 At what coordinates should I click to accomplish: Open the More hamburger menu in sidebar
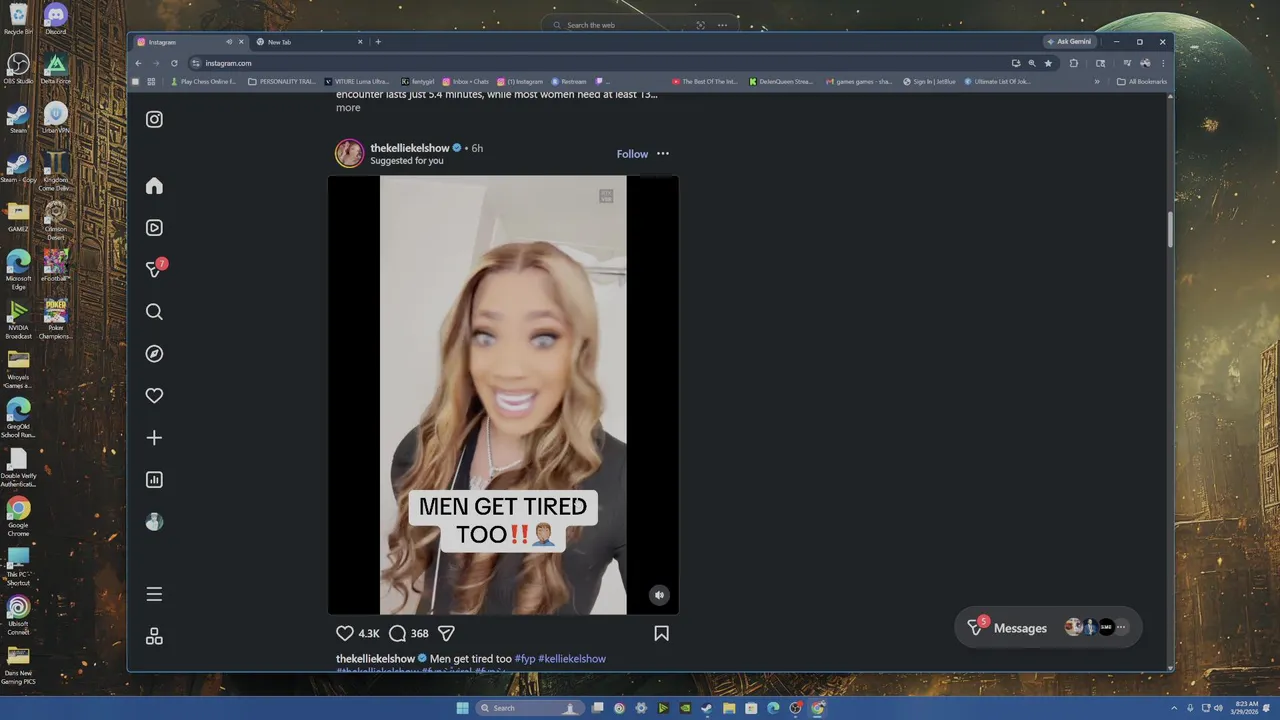(154, 594)
